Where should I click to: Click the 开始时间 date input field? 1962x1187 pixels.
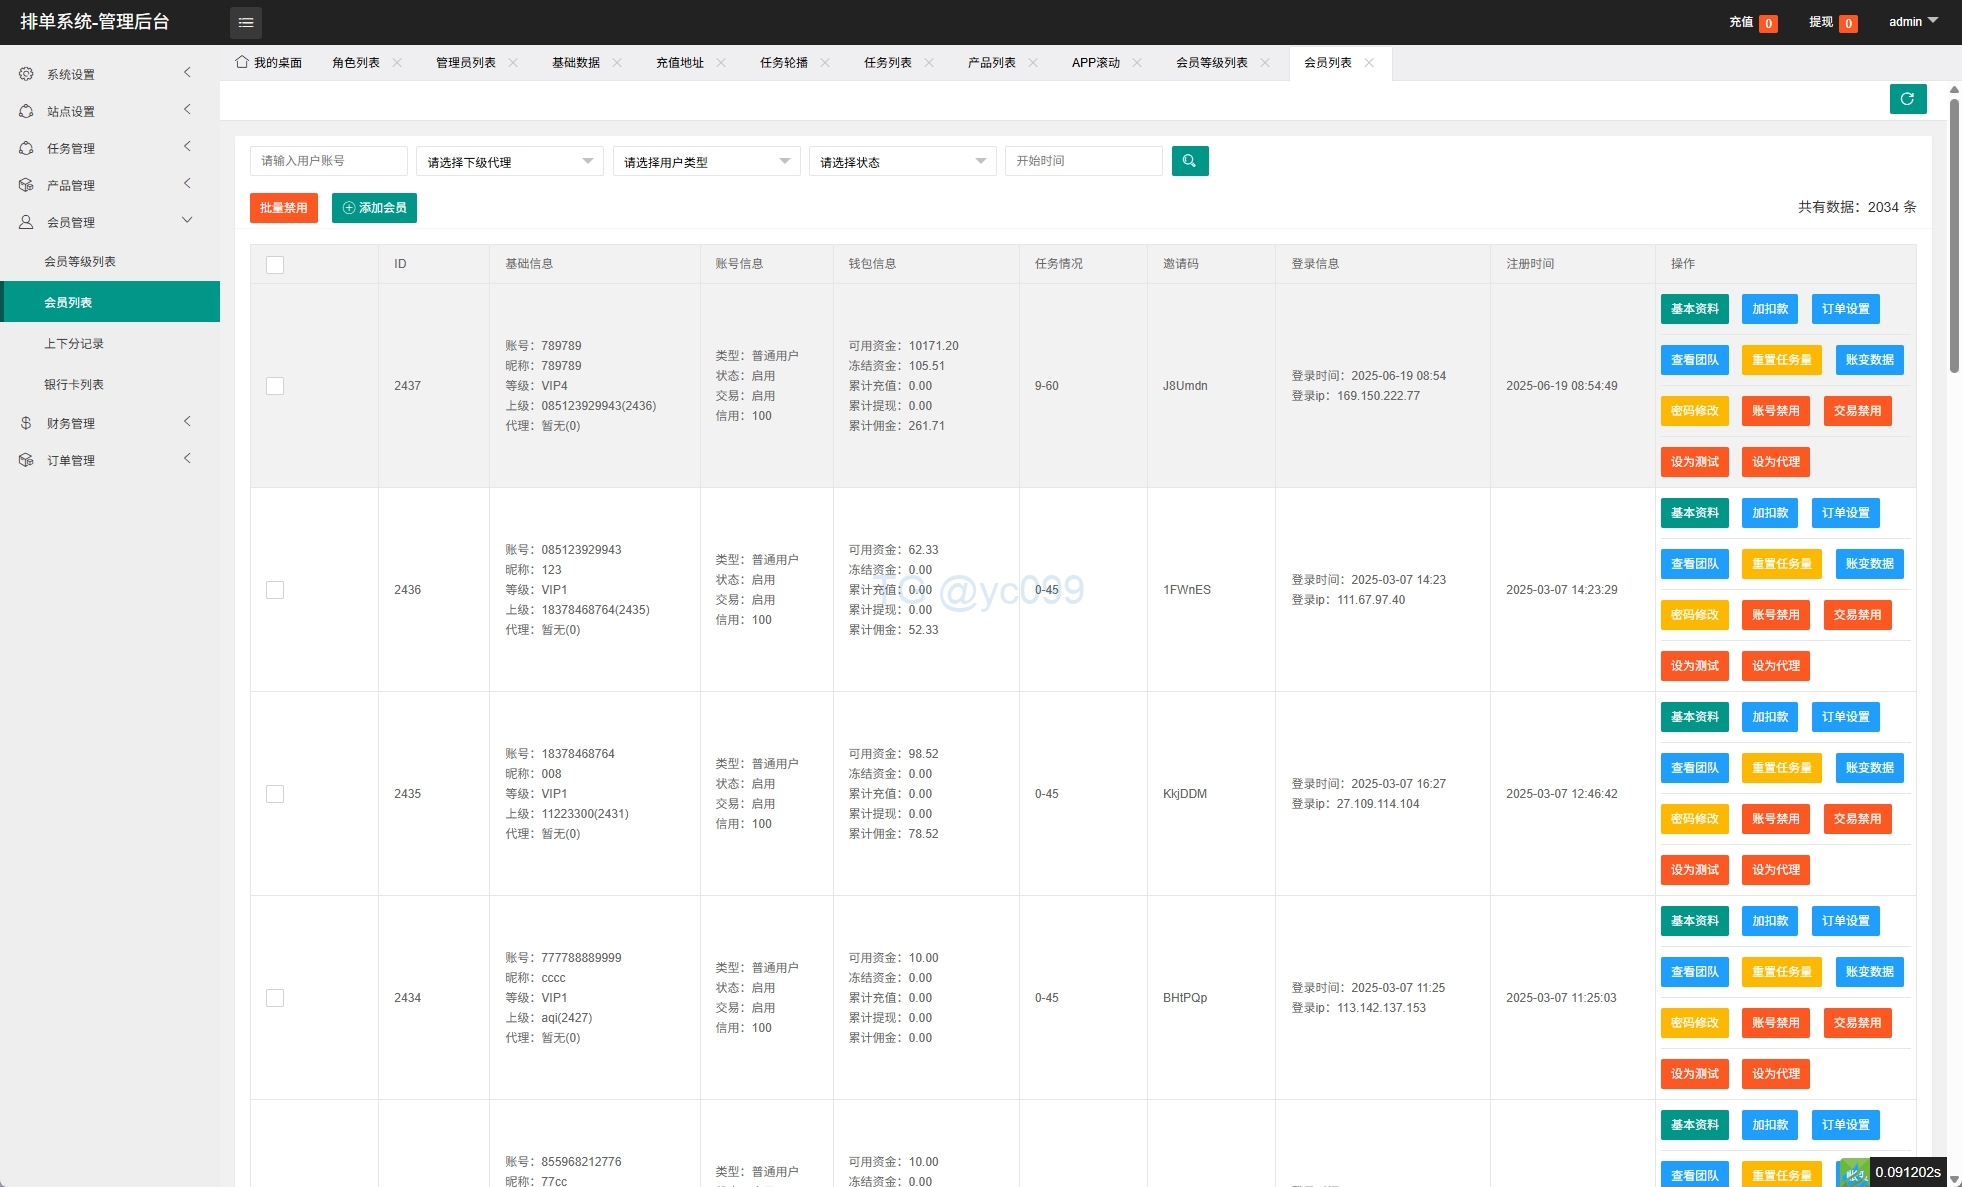(1083, 161)
